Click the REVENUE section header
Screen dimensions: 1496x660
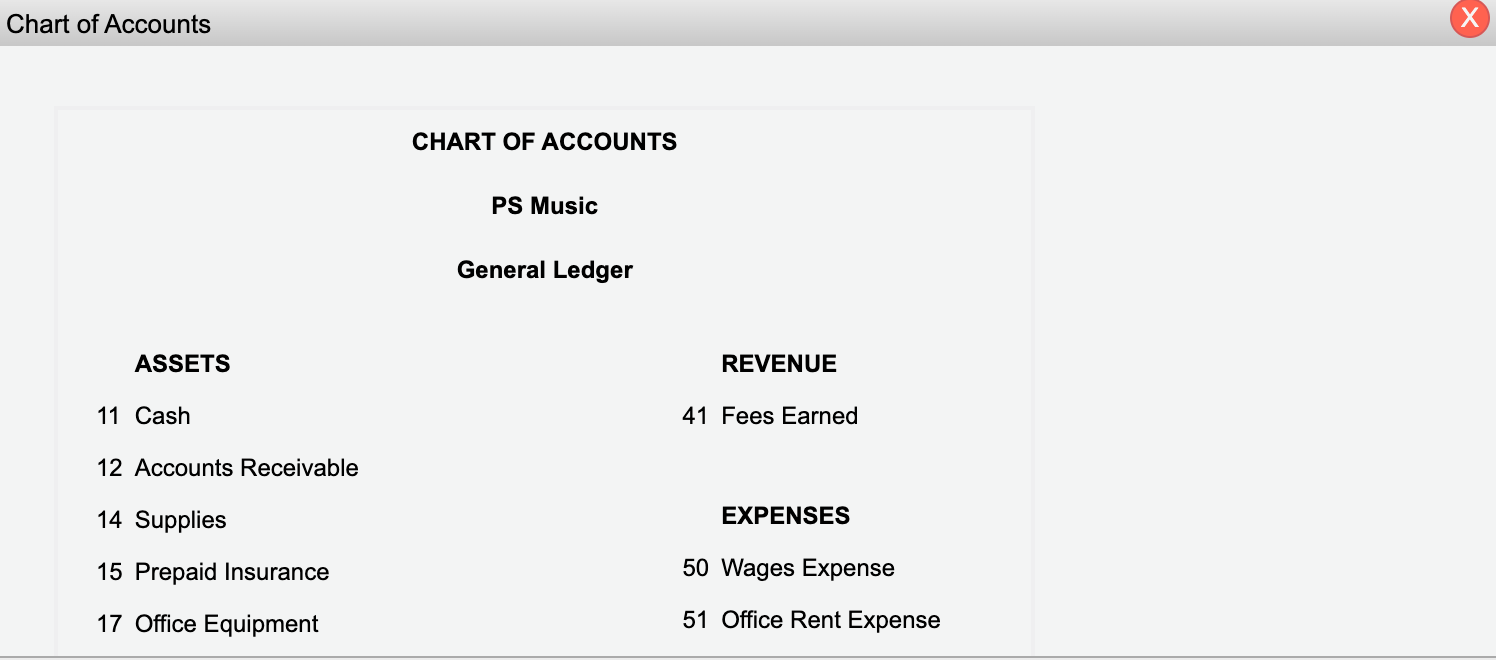coord(779,364)
